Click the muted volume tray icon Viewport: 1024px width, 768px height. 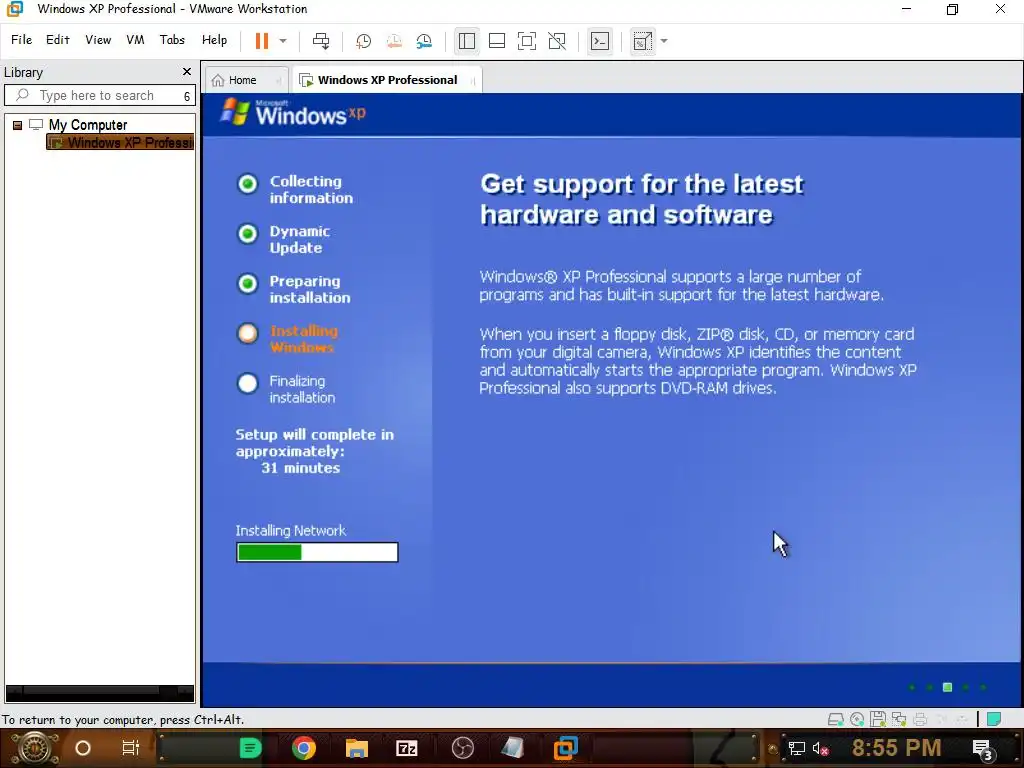[820, 749]
